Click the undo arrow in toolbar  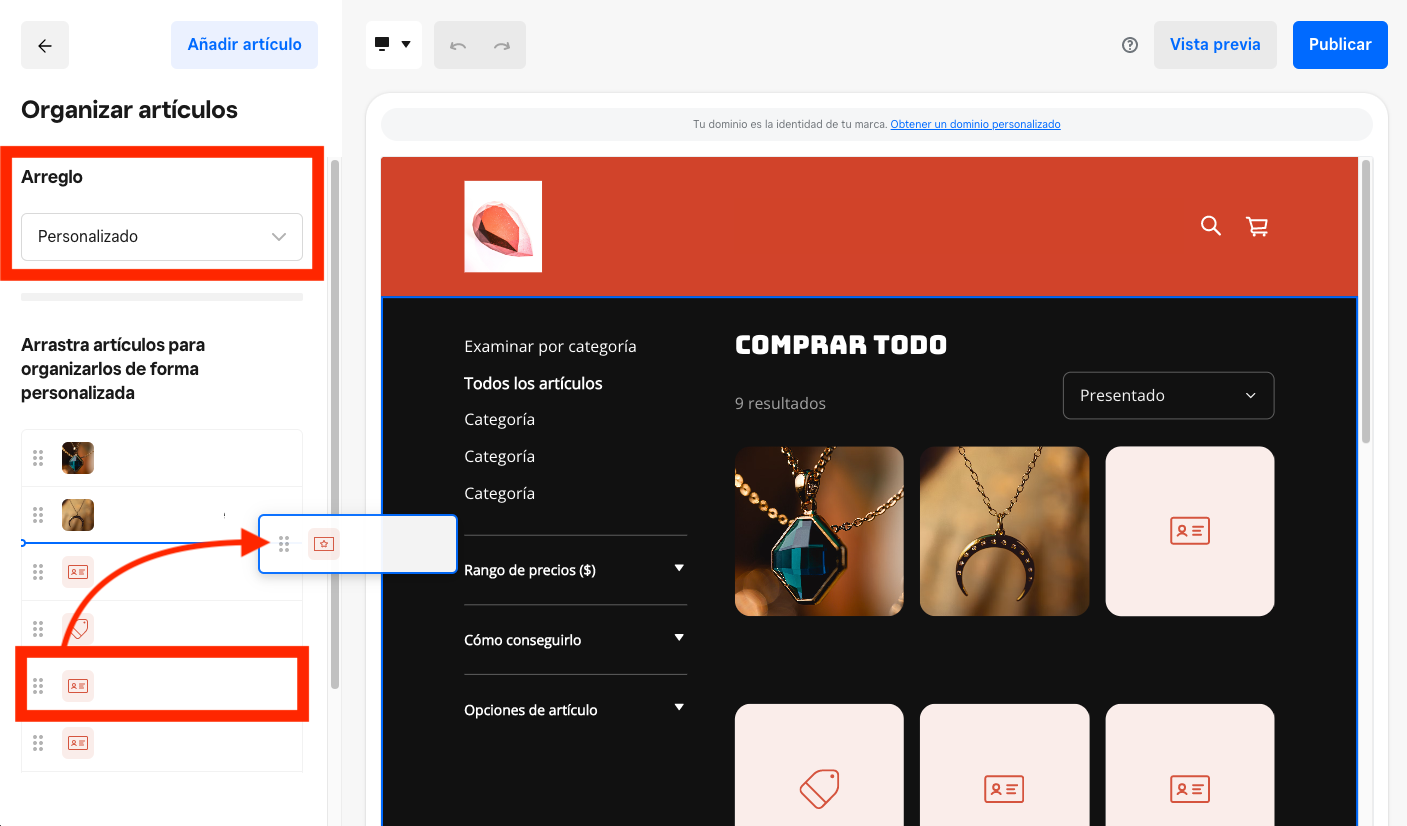458,45
